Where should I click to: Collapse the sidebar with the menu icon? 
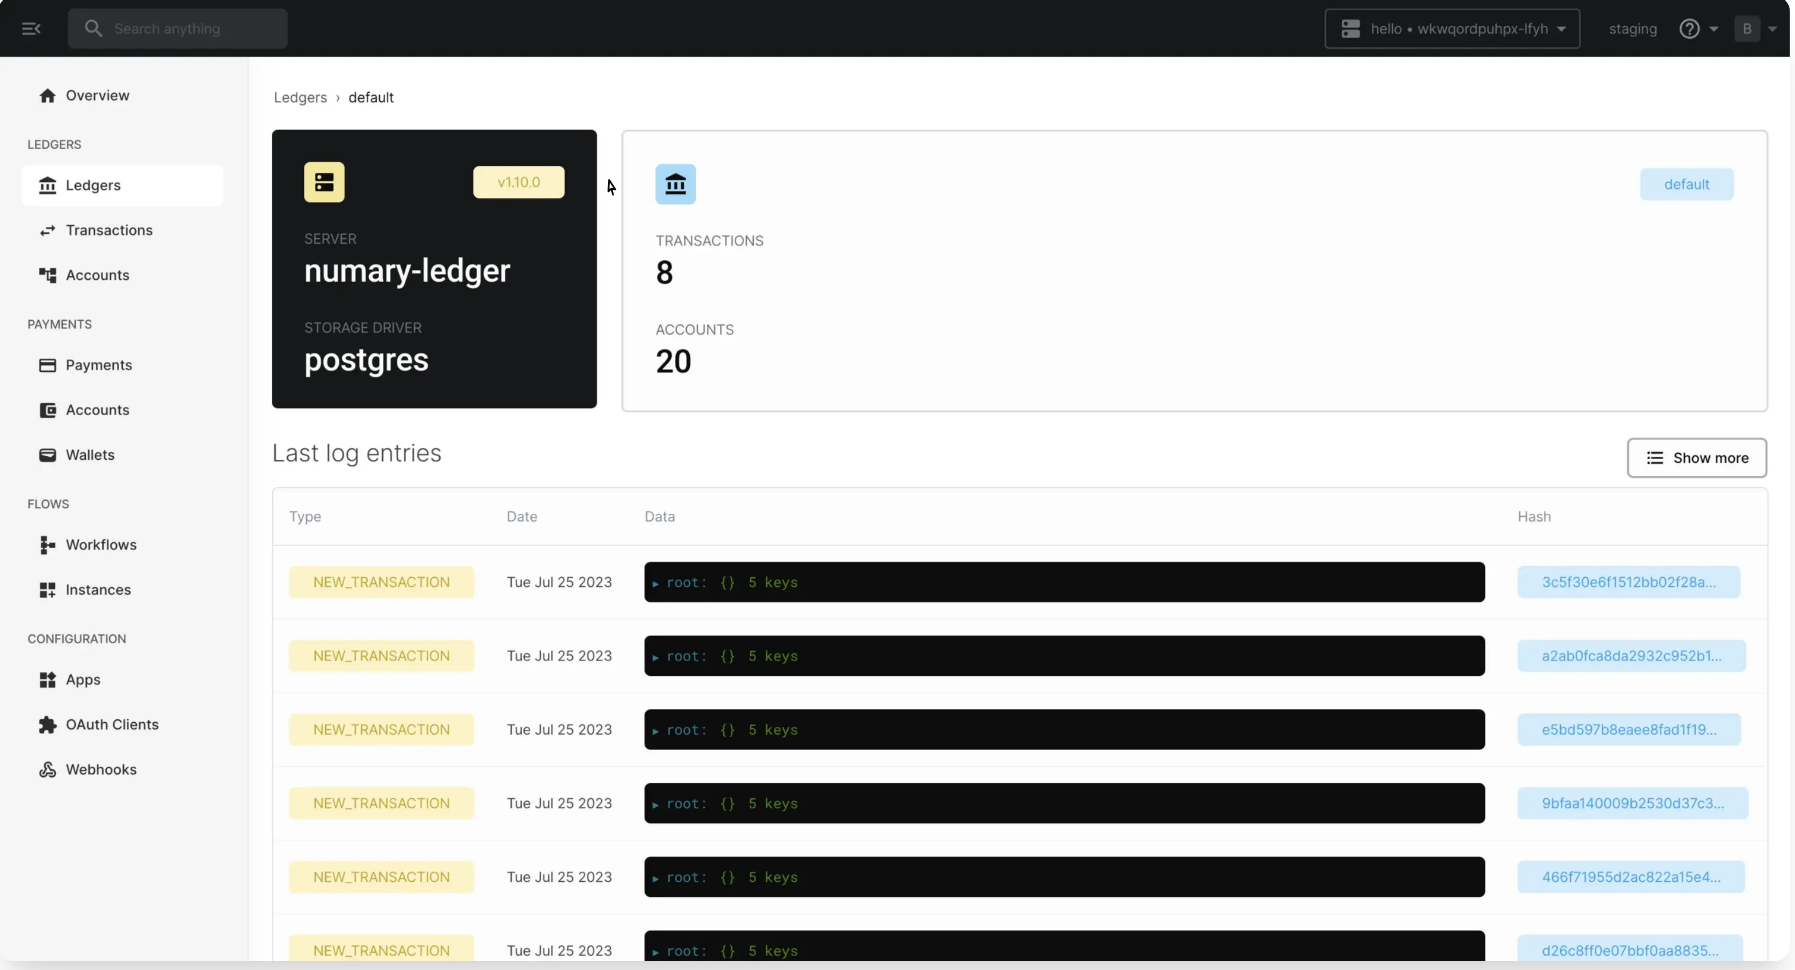click(31, 29)
